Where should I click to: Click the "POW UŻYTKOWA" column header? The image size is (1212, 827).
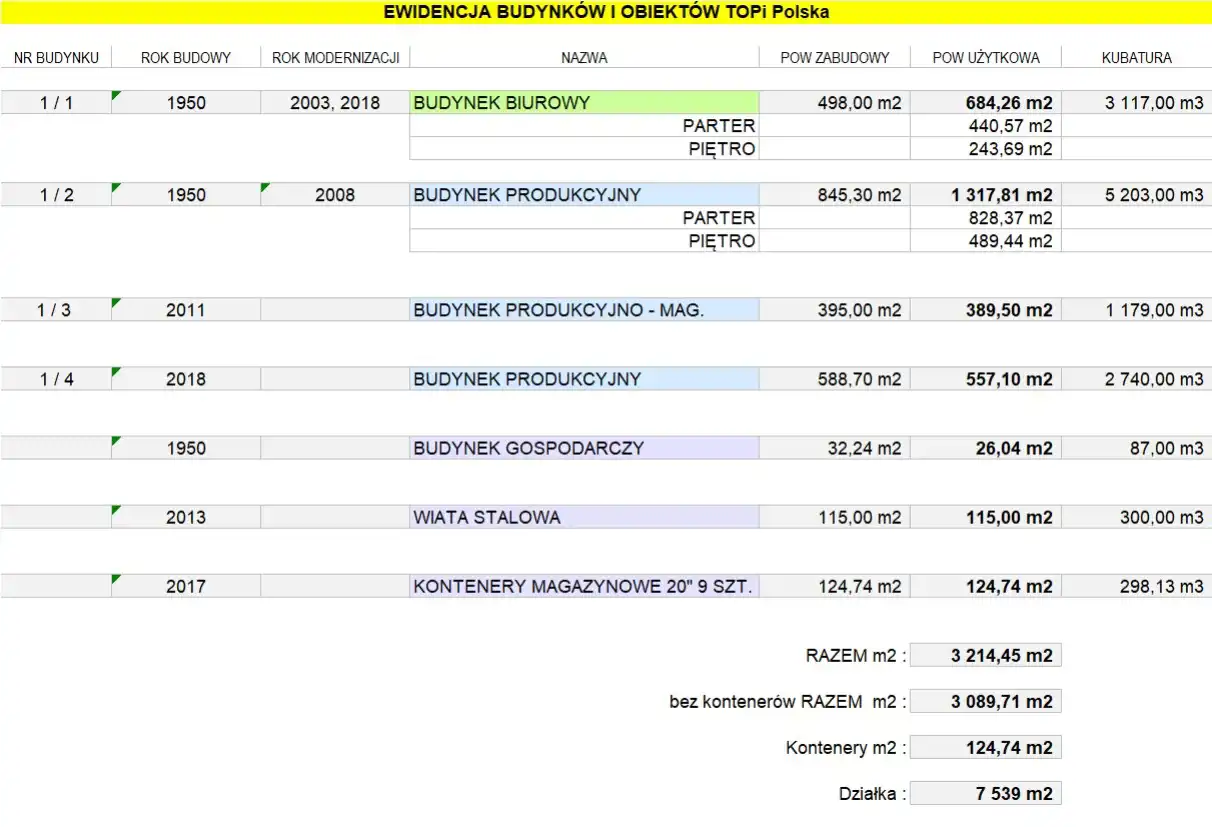pos(986,58)
